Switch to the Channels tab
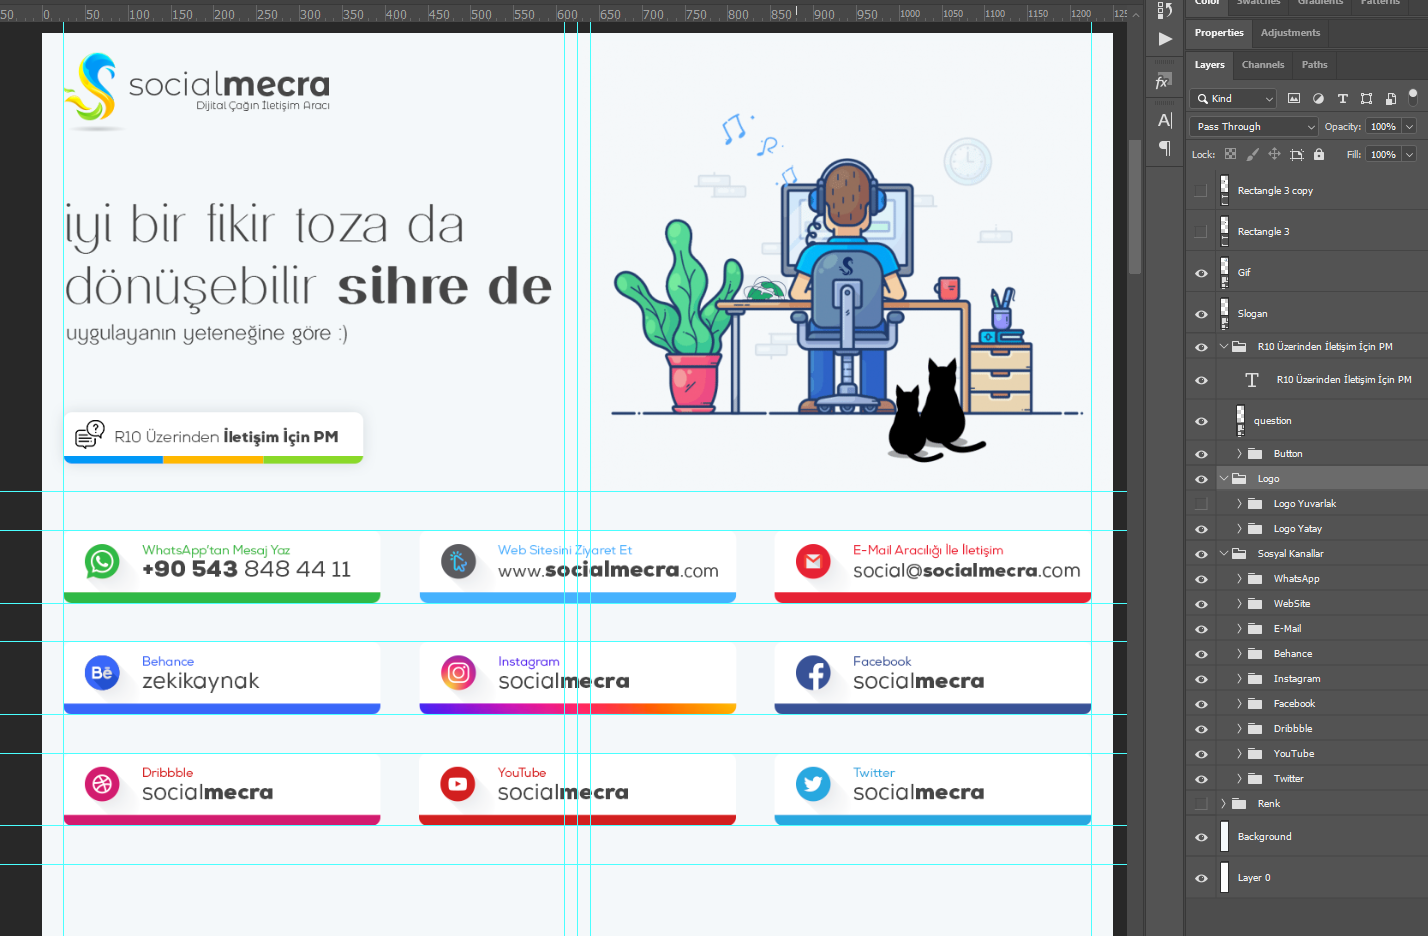The image size is (1428, 936). [1263, 65]
